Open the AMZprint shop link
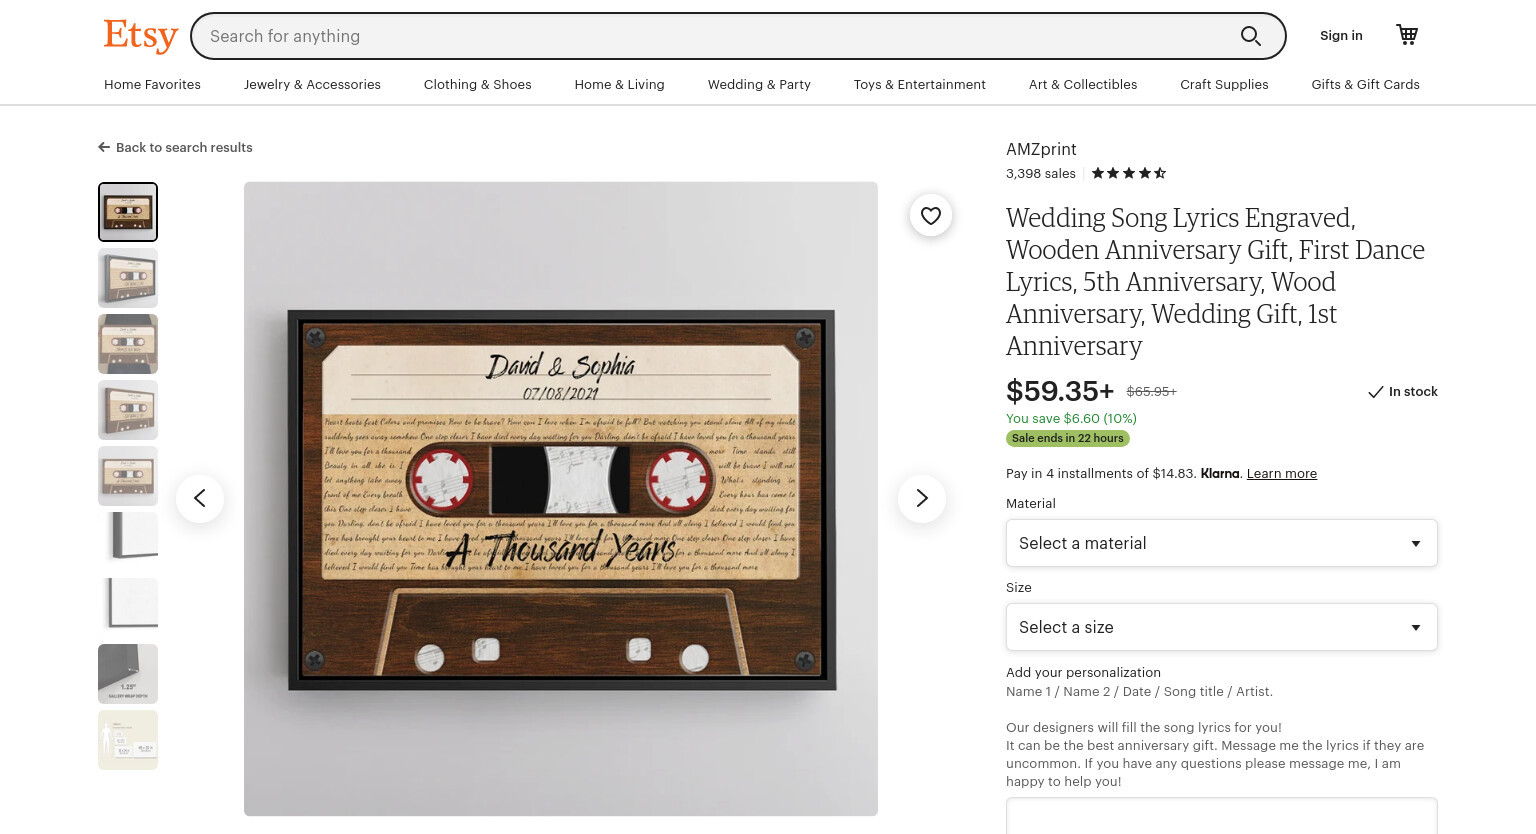 [x=1041, y=149]
